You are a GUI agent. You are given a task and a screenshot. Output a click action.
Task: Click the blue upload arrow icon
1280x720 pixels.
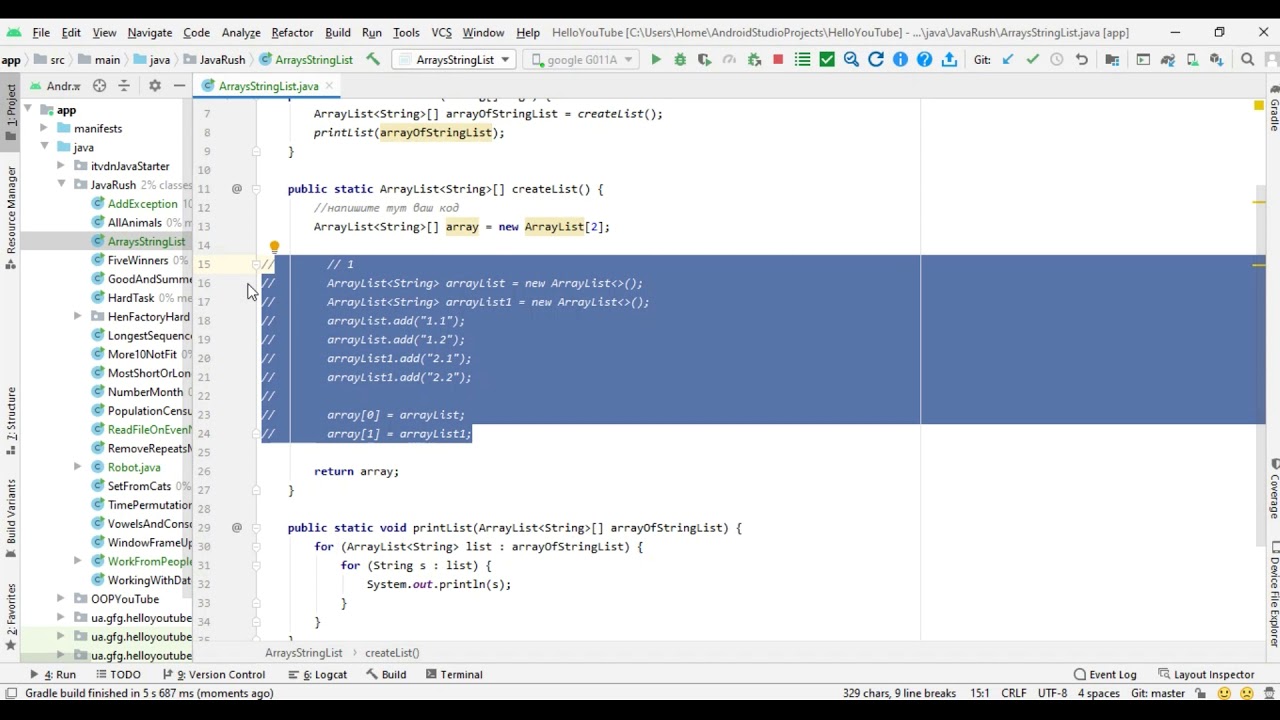tap(949, 60)
